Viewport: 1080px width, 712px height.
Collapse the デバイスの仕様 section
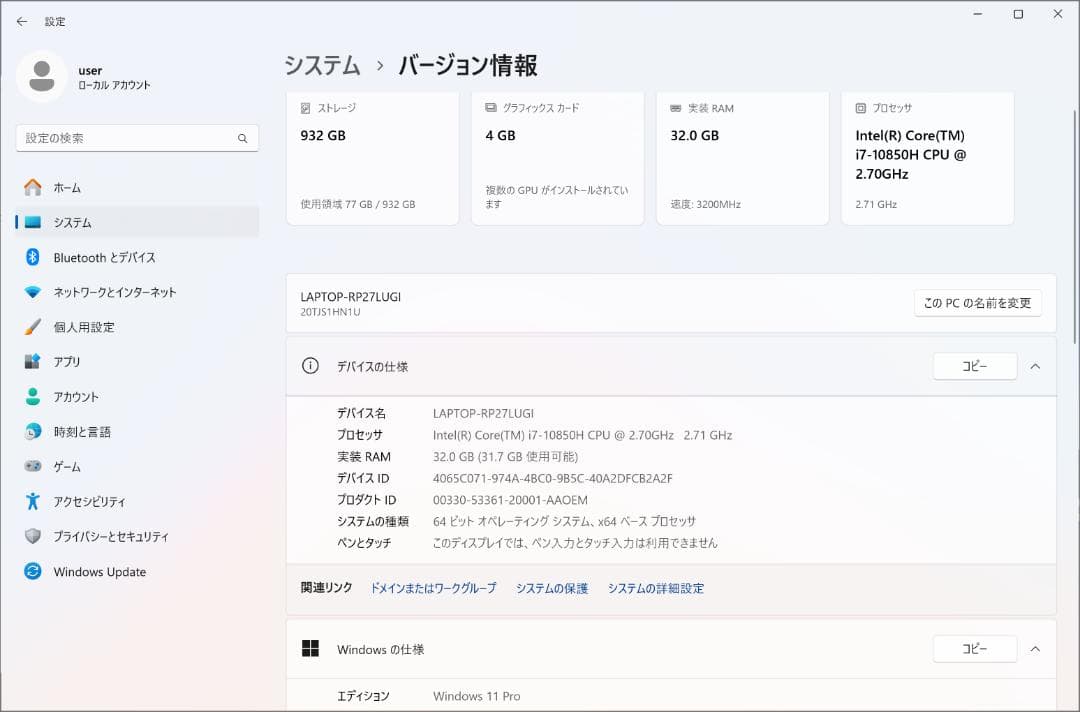[x=1036, y=366]
